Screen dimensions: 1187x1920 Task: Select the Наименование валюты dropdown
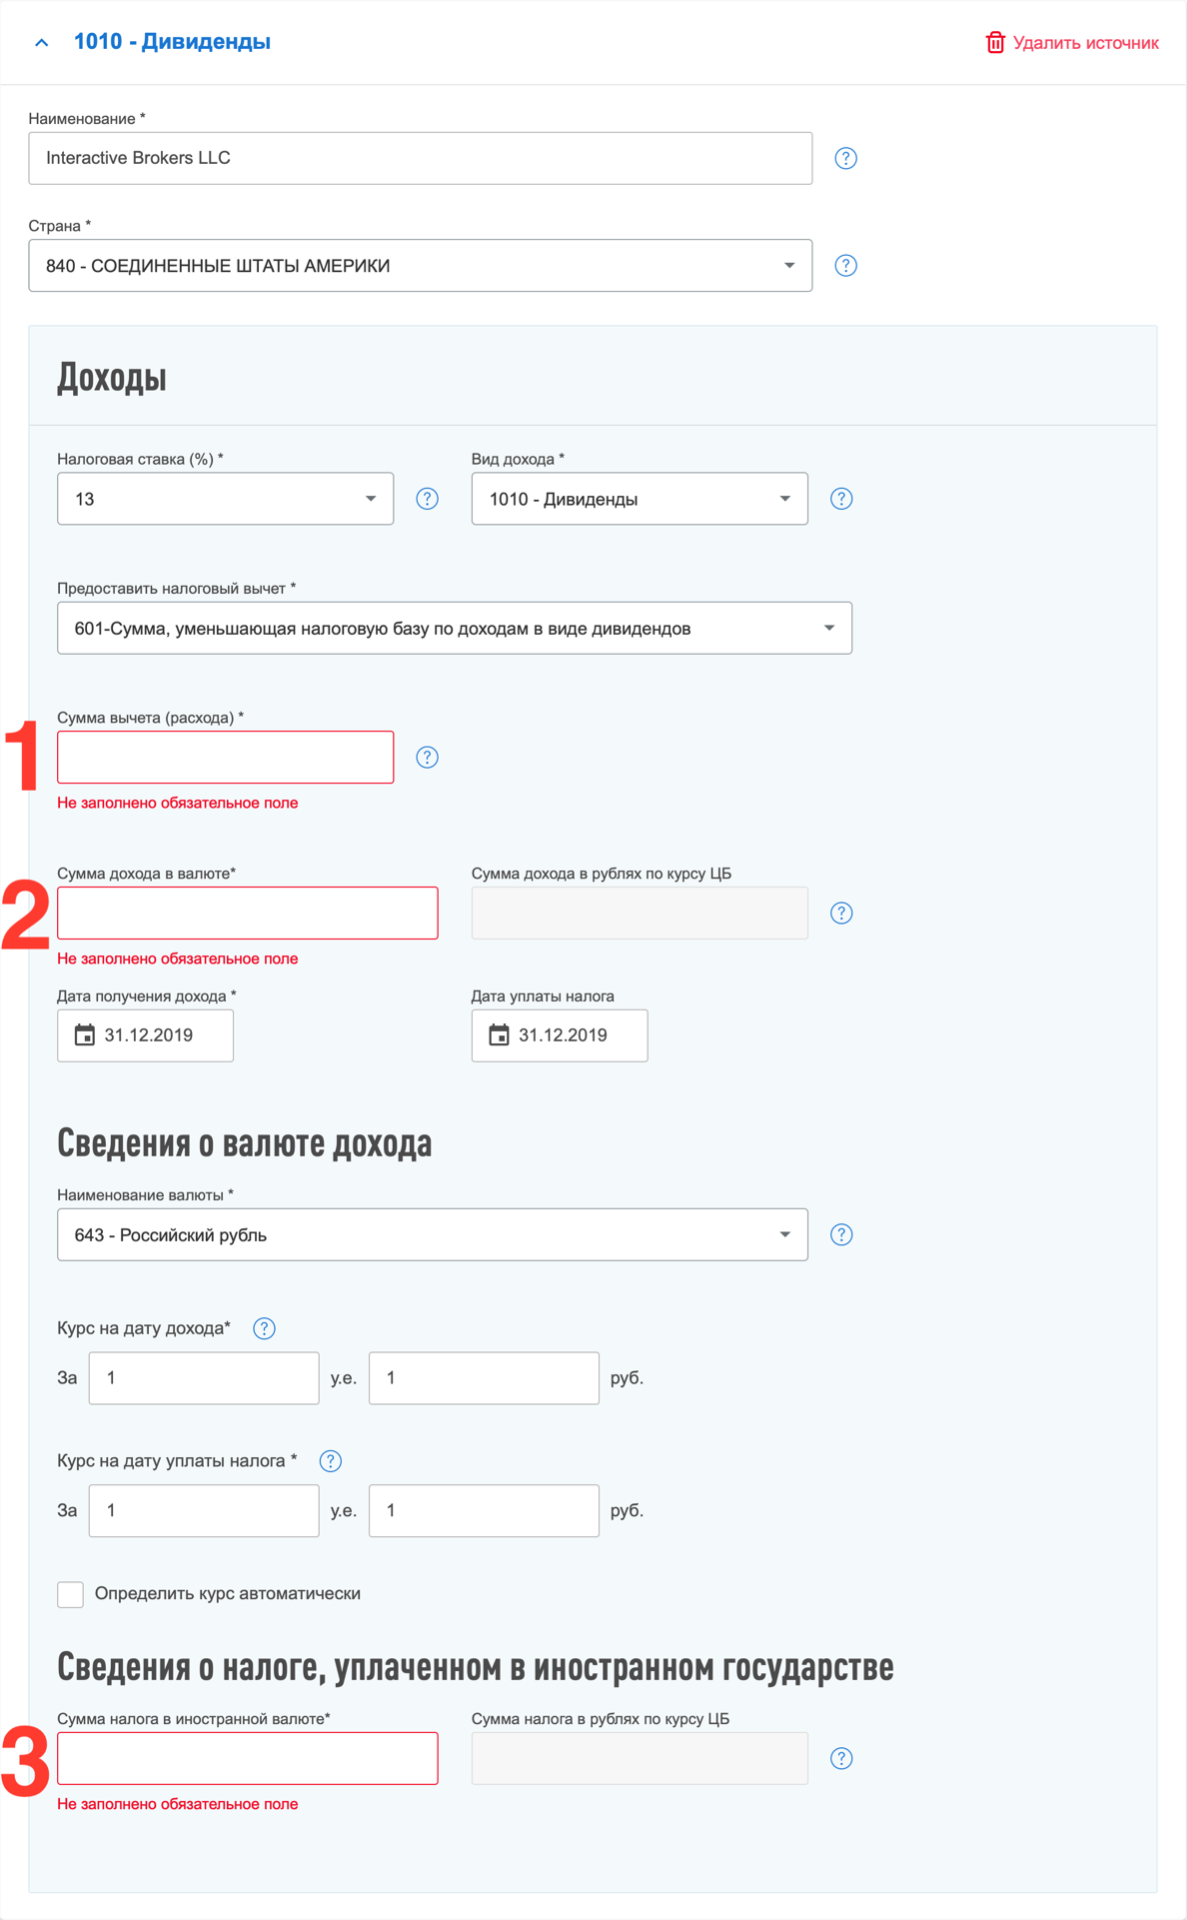432,1234
